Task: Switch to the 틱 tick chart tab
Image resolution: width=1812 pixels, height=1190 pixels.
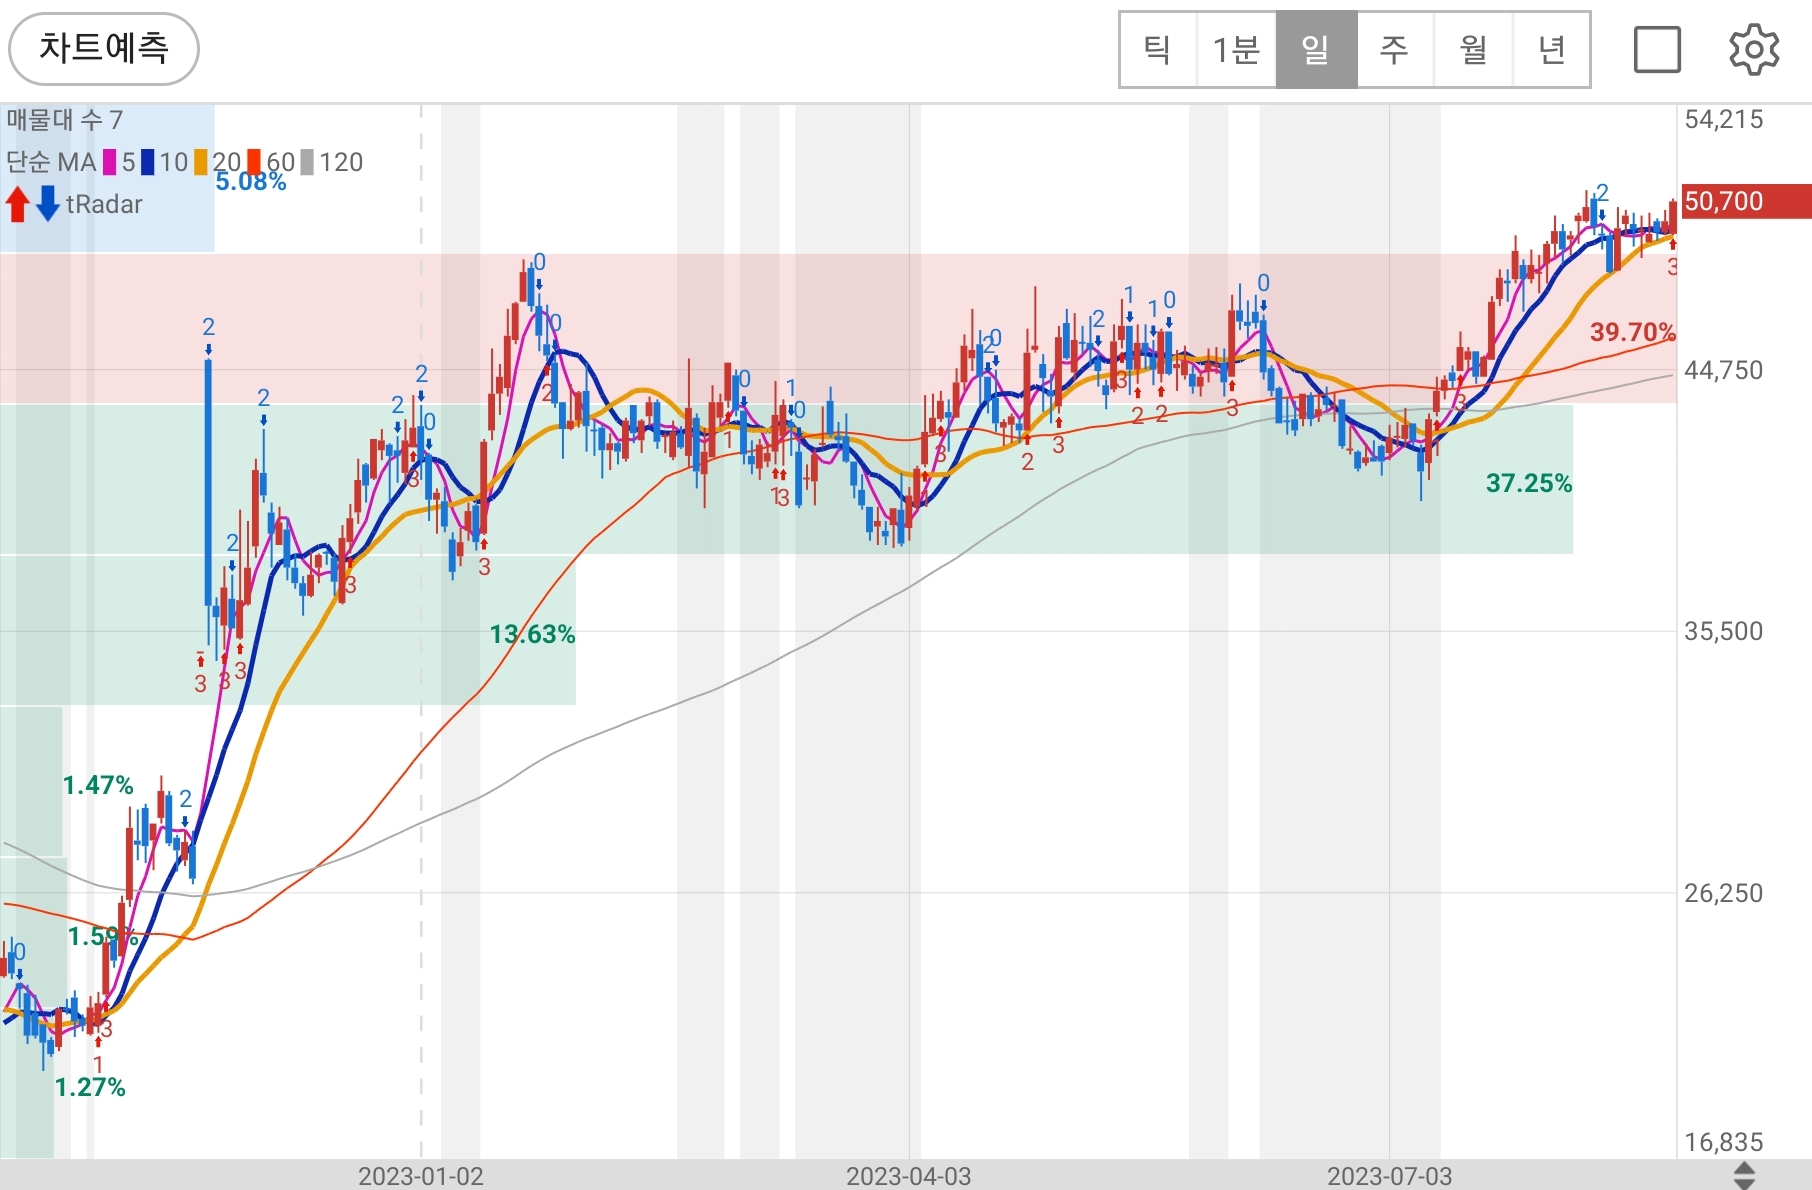Action: 1158,50
